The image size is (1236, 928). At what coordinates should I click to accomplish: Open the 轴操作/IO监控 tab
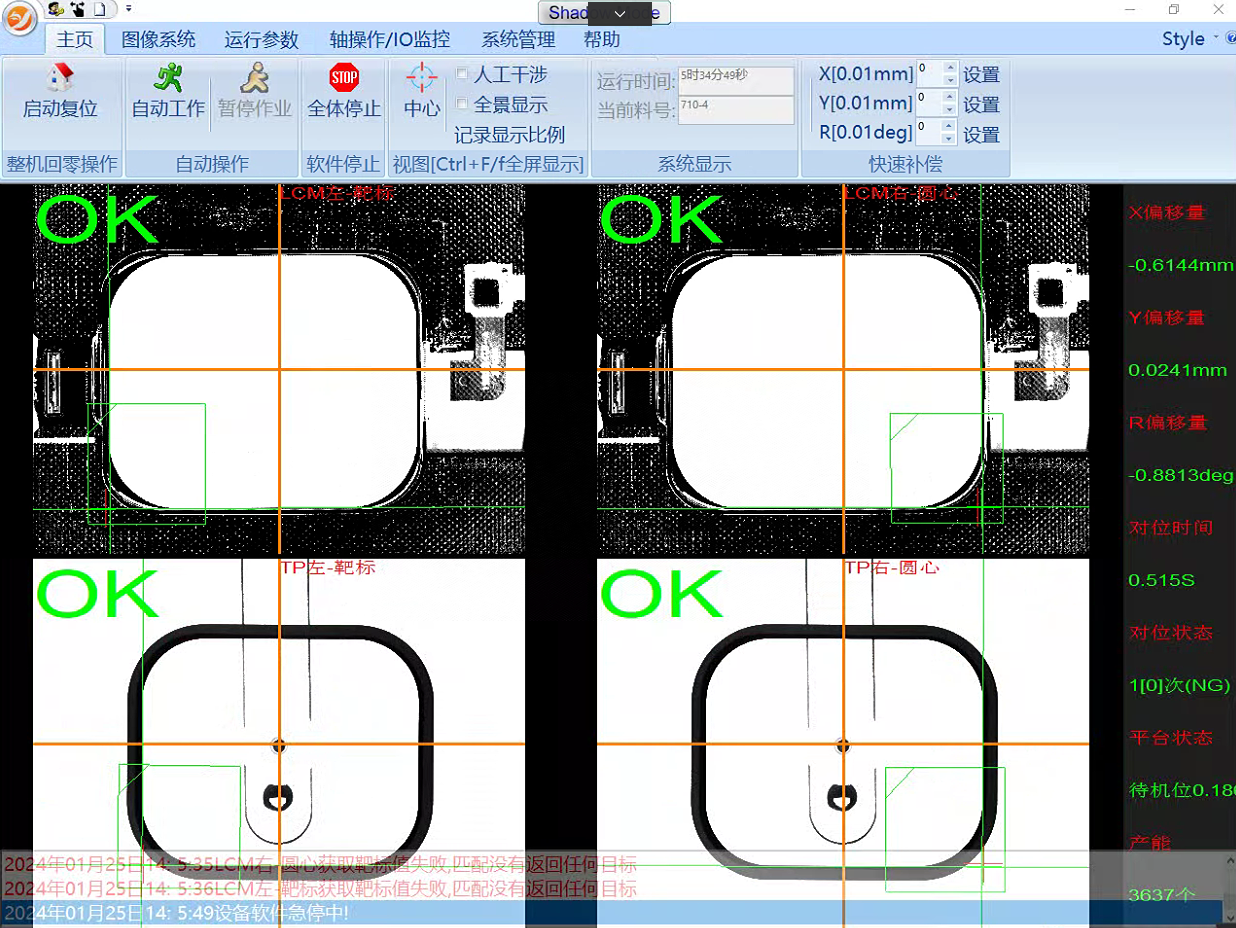click(x=389, y=40)
